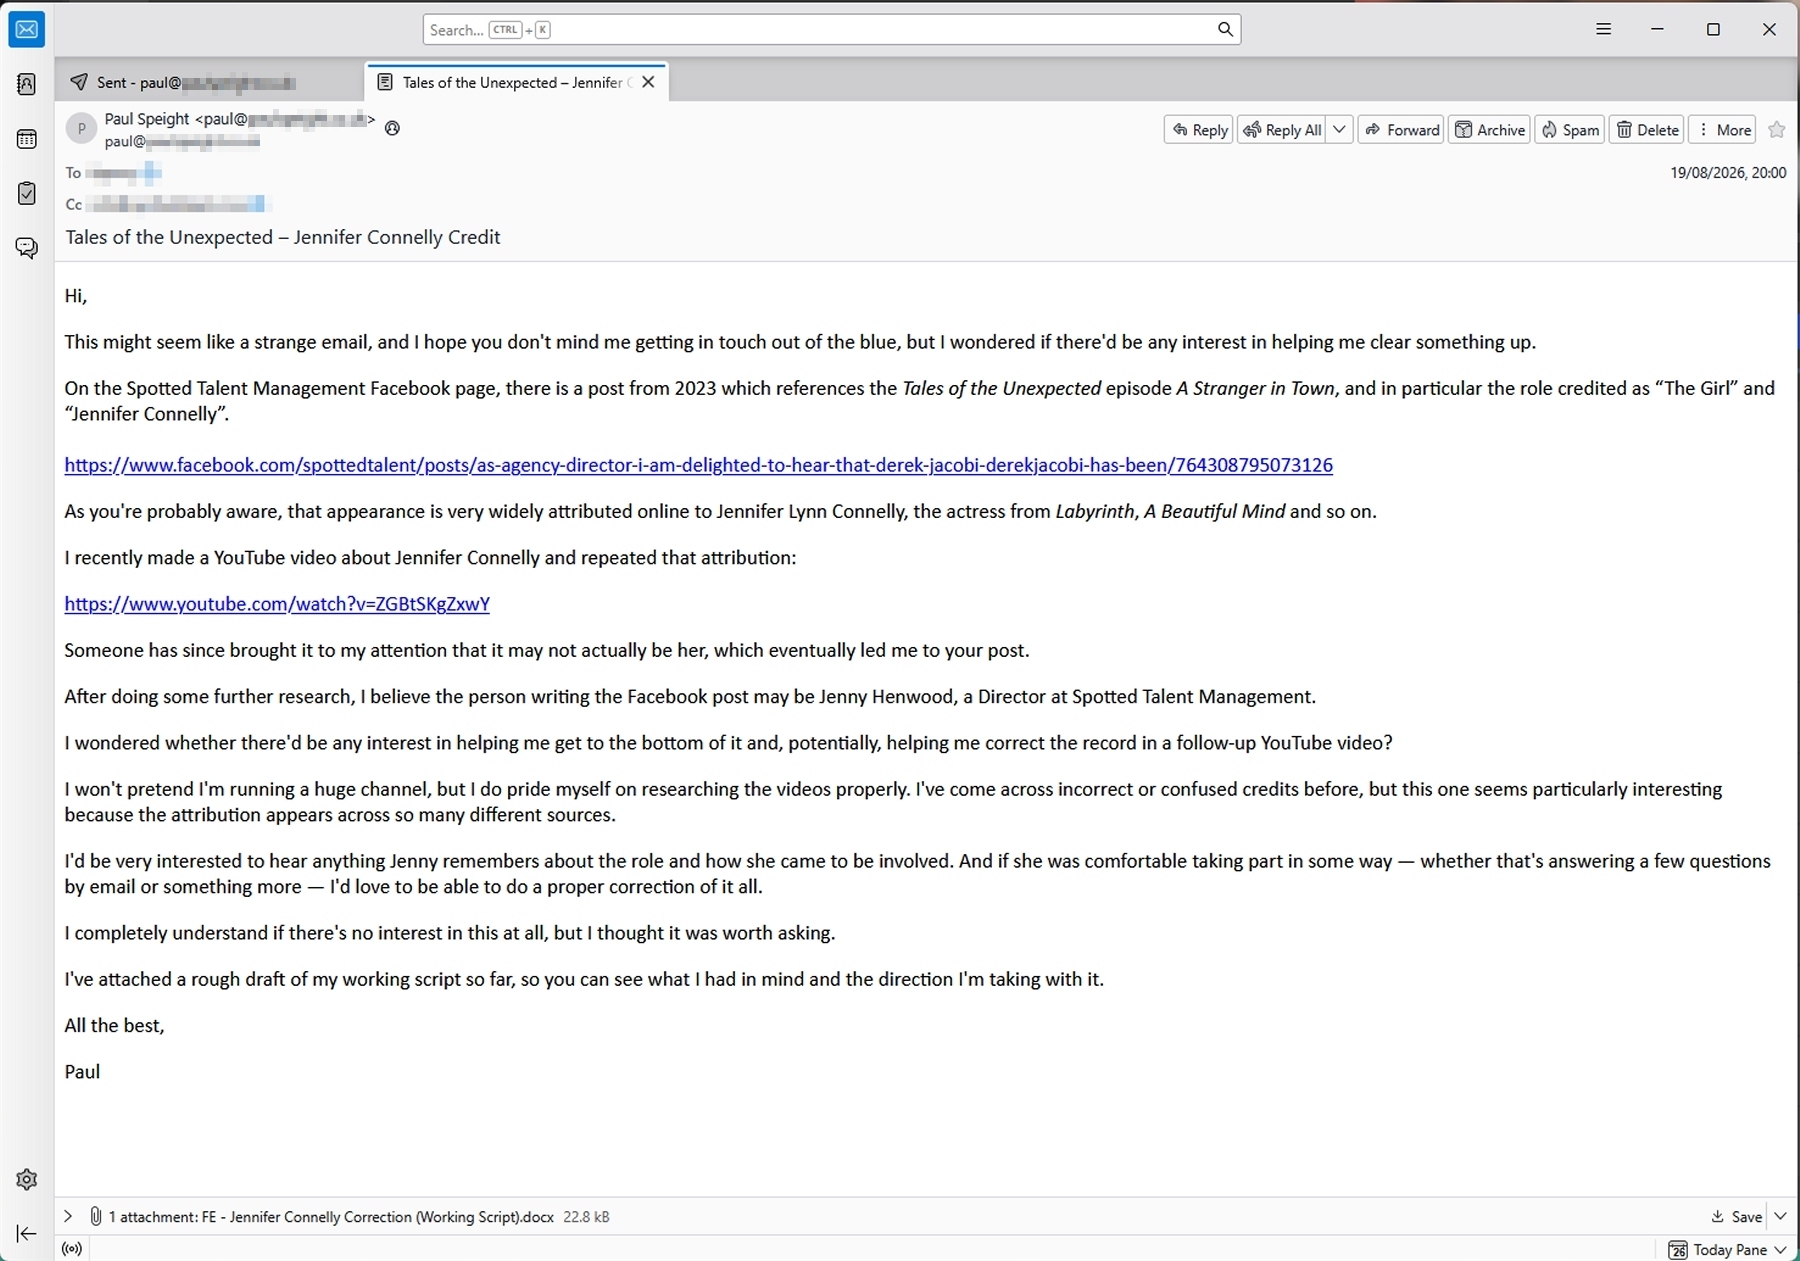Open the Tasks sidebar icon
Viewport: 1800px width, 1261px height.
pos(27,193)
